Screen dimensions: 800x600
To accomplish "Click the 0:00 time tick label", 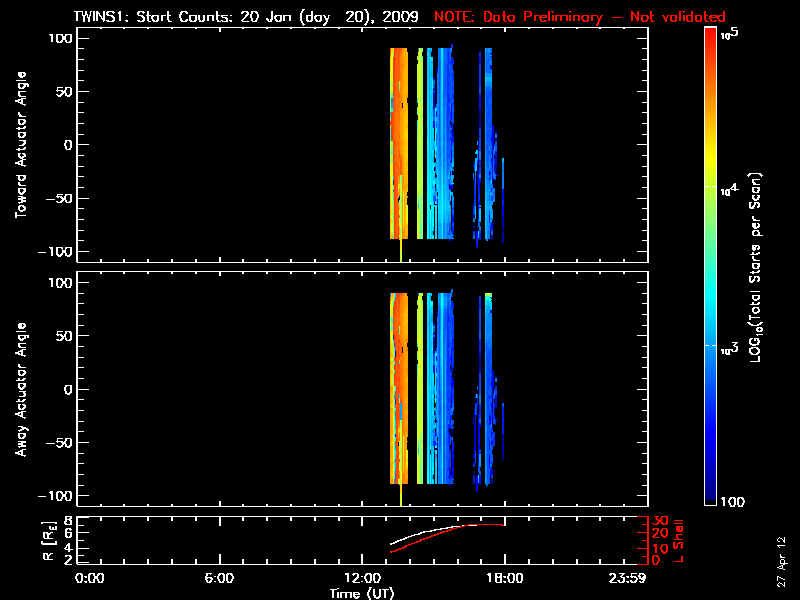I will pyautogui.click(x=89, y=578).
